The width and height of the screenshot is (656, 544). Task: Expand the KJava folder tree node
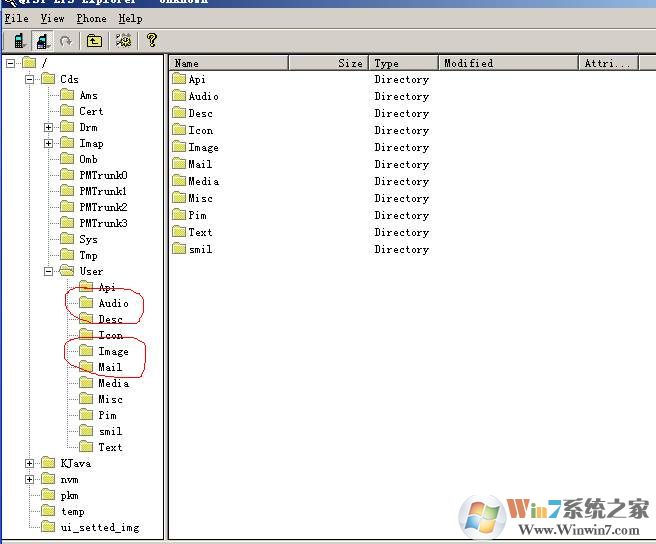click(x=30, y=463)
